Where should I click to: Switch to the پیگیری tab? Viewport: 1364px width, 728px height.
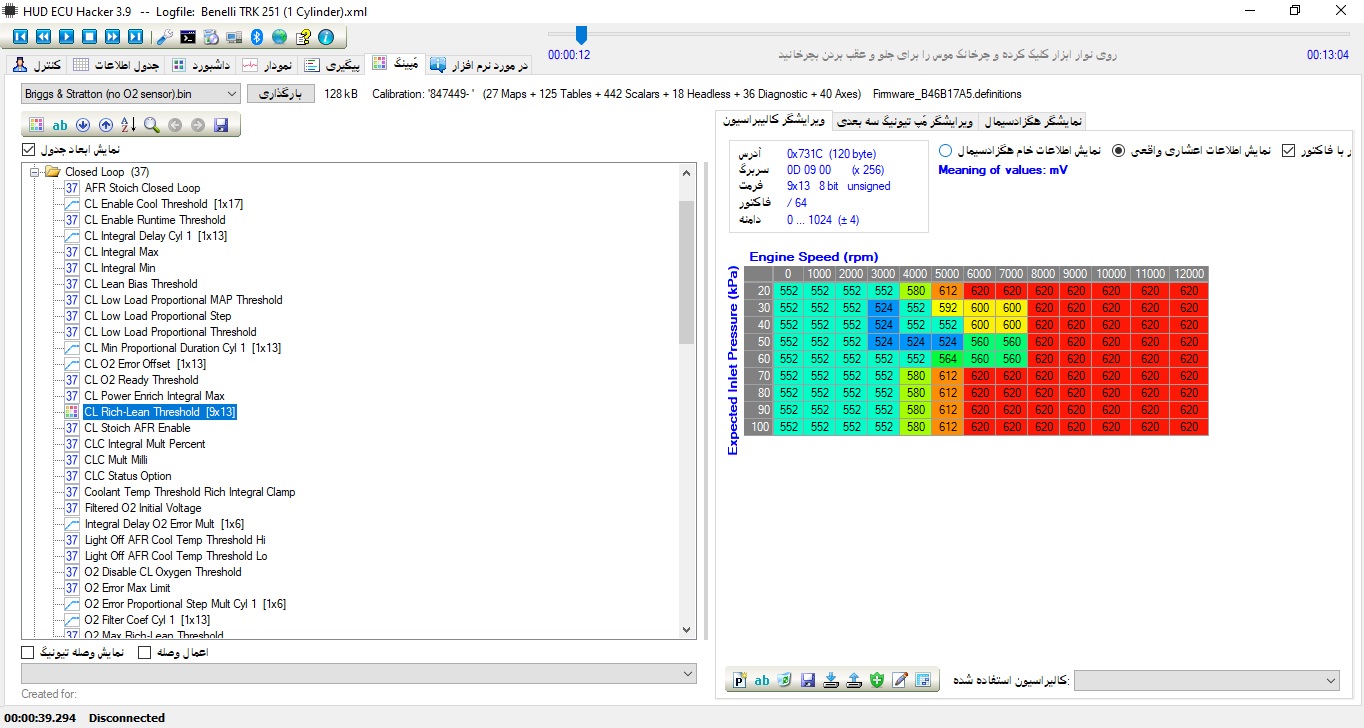332,65
